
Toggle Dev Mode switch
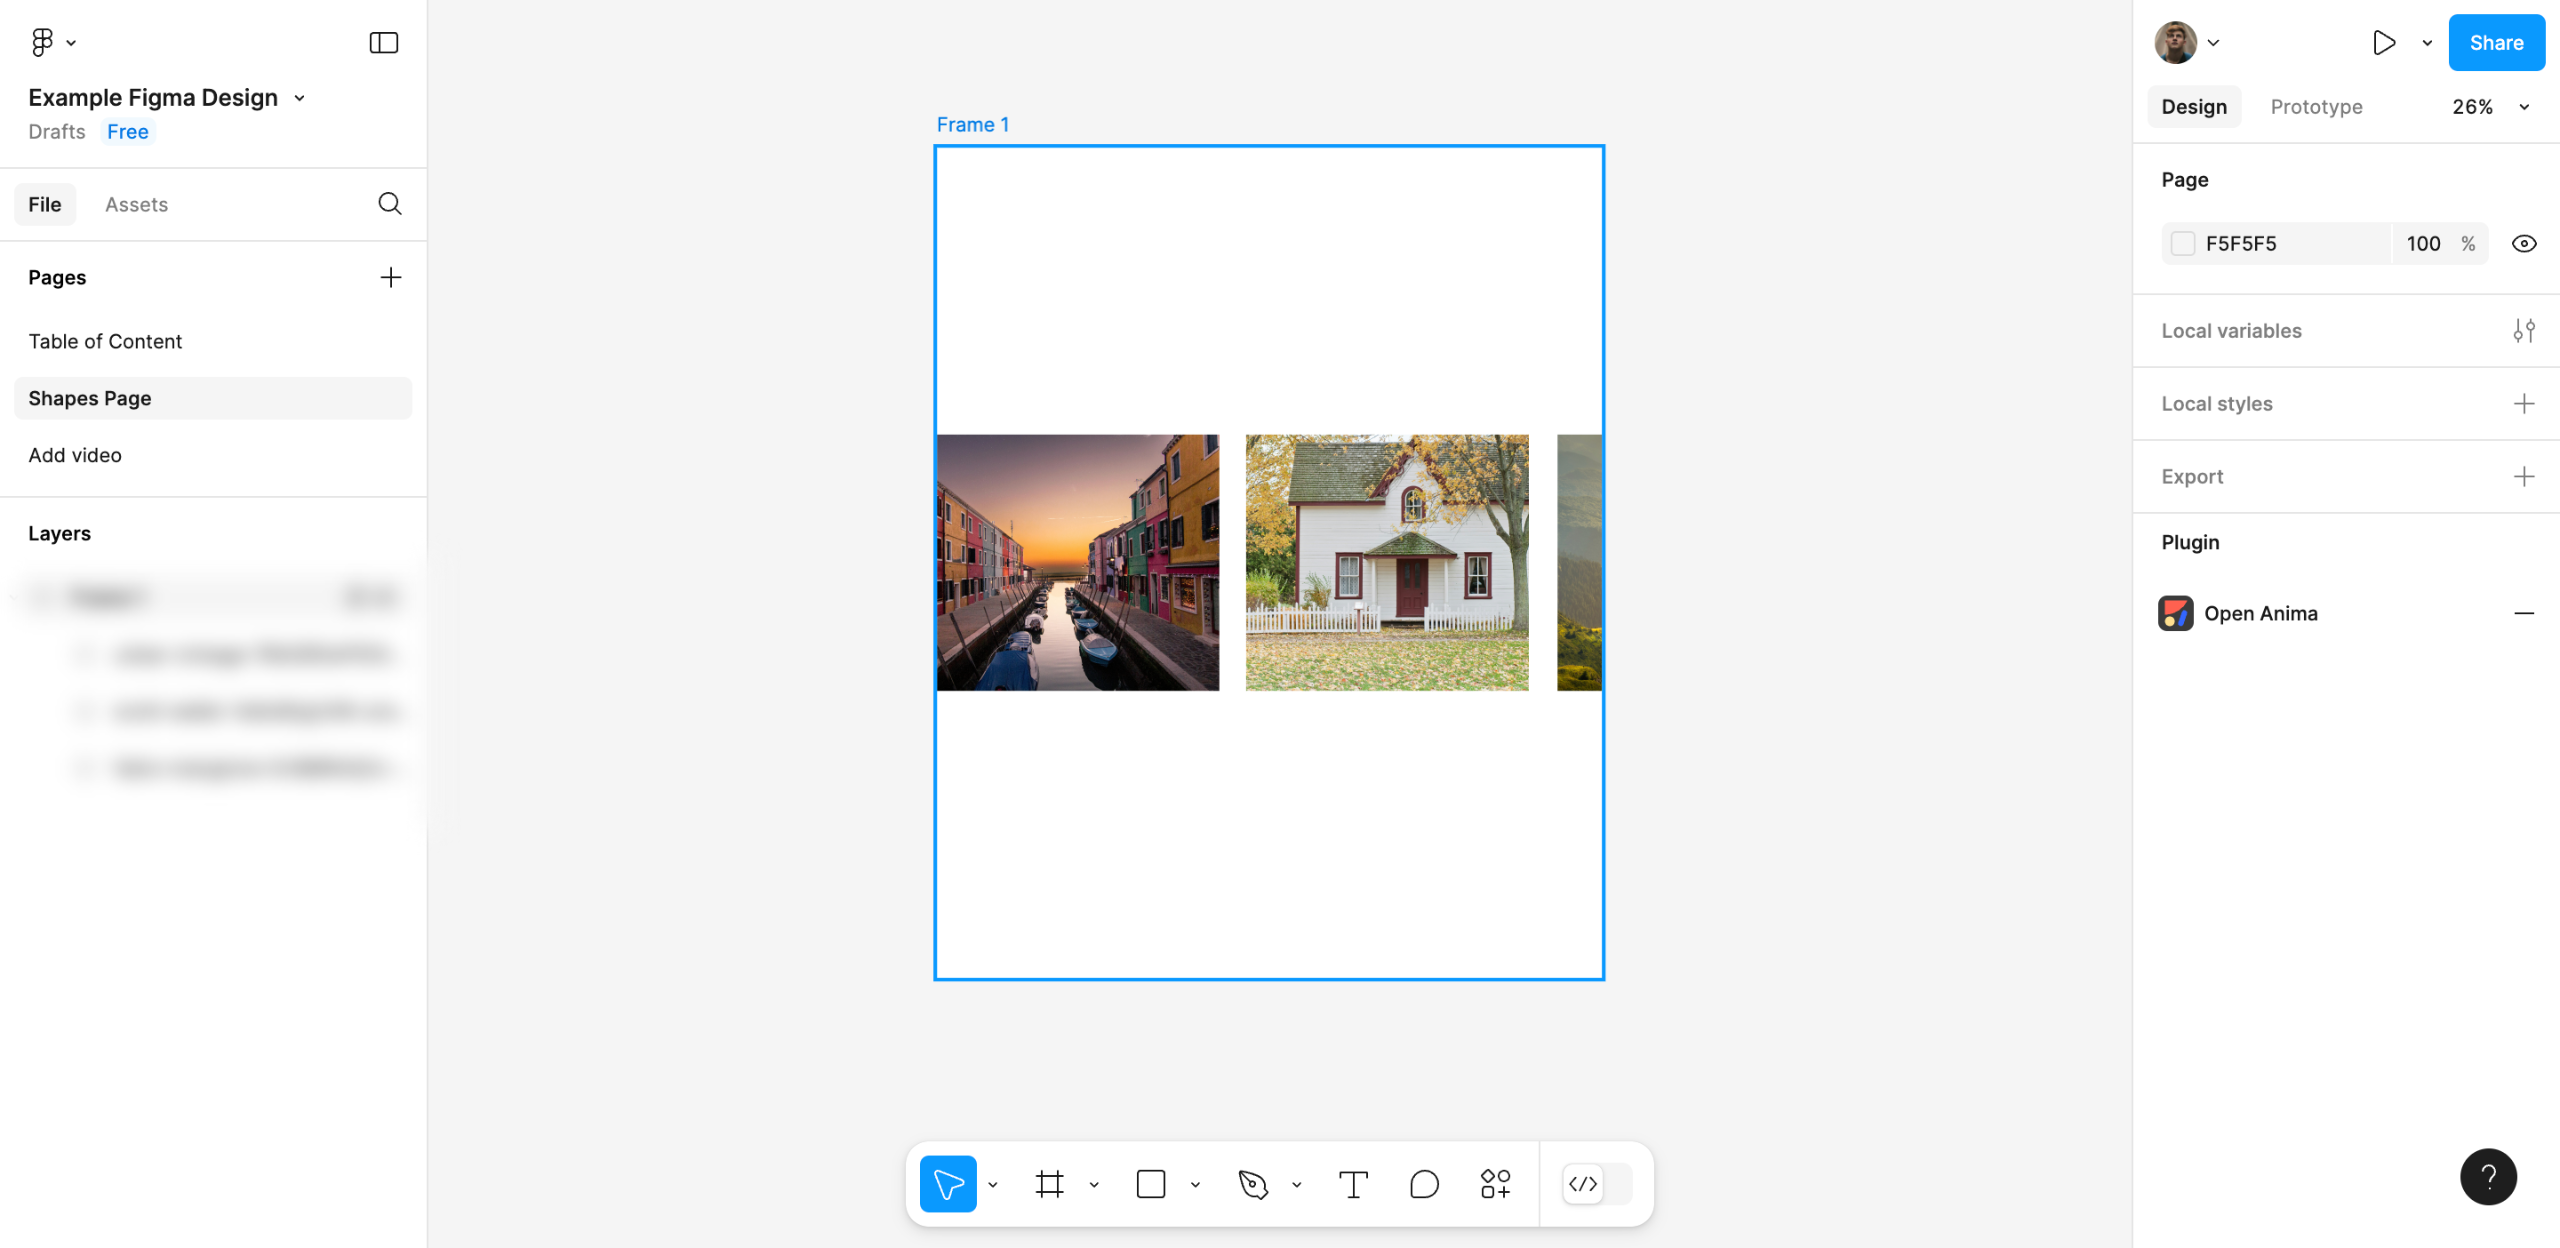1597,1184
